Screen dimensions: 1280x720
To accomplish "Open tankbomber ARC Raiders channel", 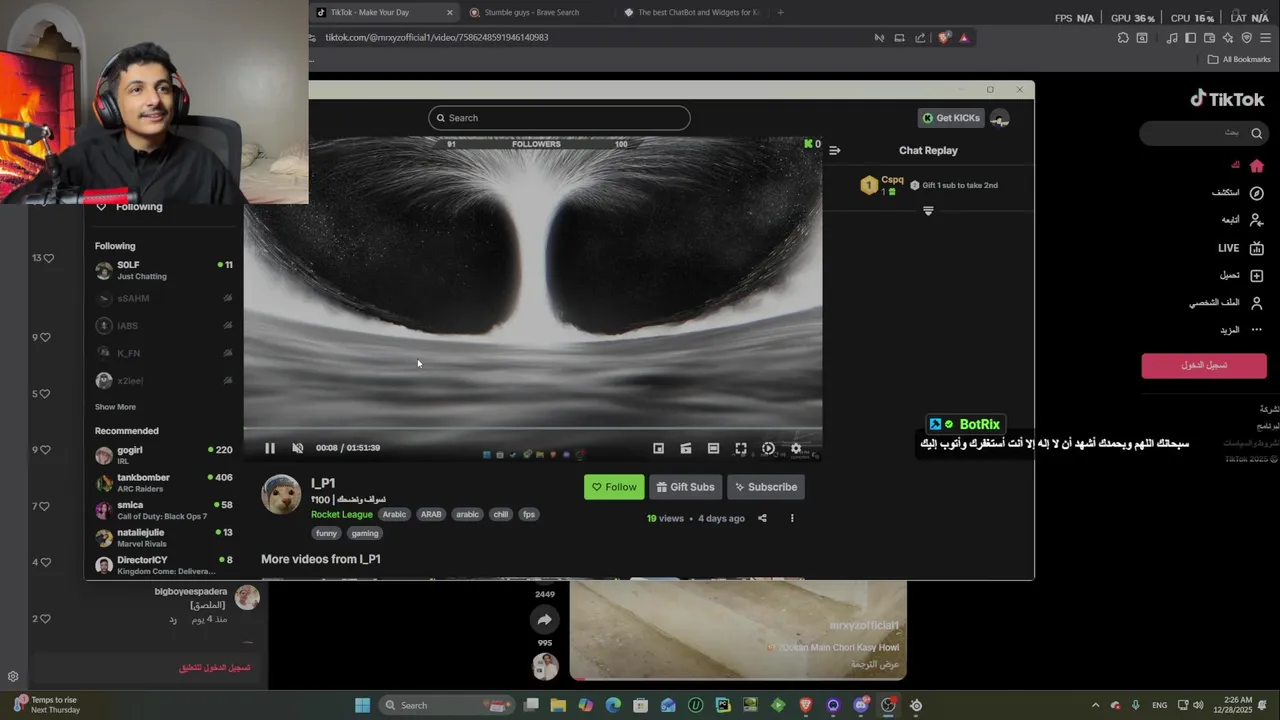I will [x=164, y=482].
